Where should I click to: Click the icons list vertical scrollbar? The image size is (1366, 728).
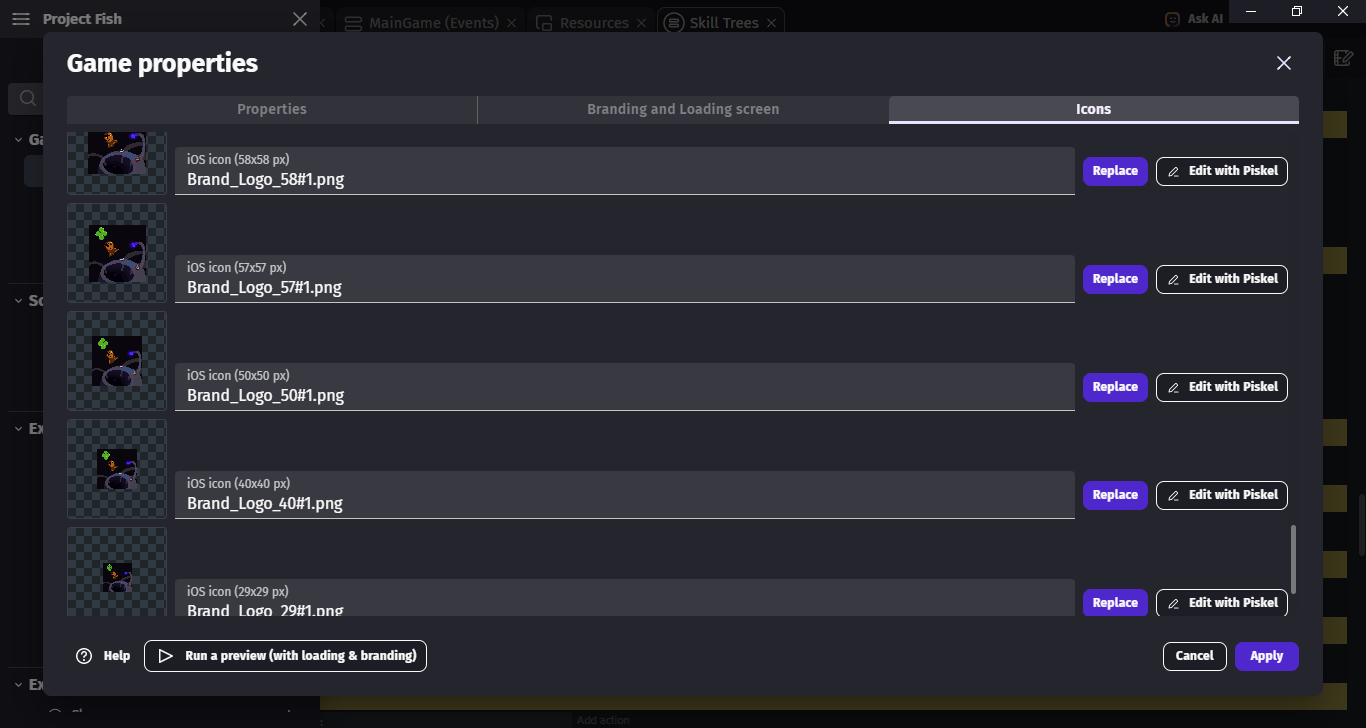click(1293, 559)
